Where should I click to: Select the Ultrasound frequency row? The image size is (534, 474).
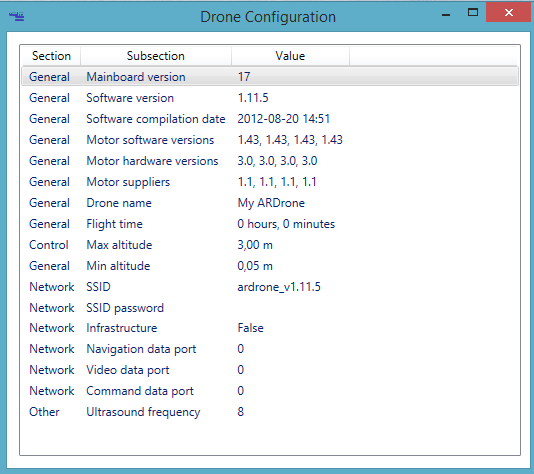pyautogui.click(x=270, y=412)
